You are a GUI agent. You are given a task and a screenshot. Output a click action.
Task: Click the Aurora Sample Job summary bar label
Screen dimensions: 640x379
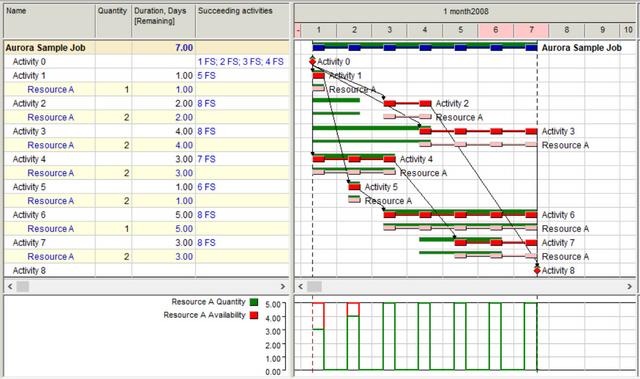[581, 48]
